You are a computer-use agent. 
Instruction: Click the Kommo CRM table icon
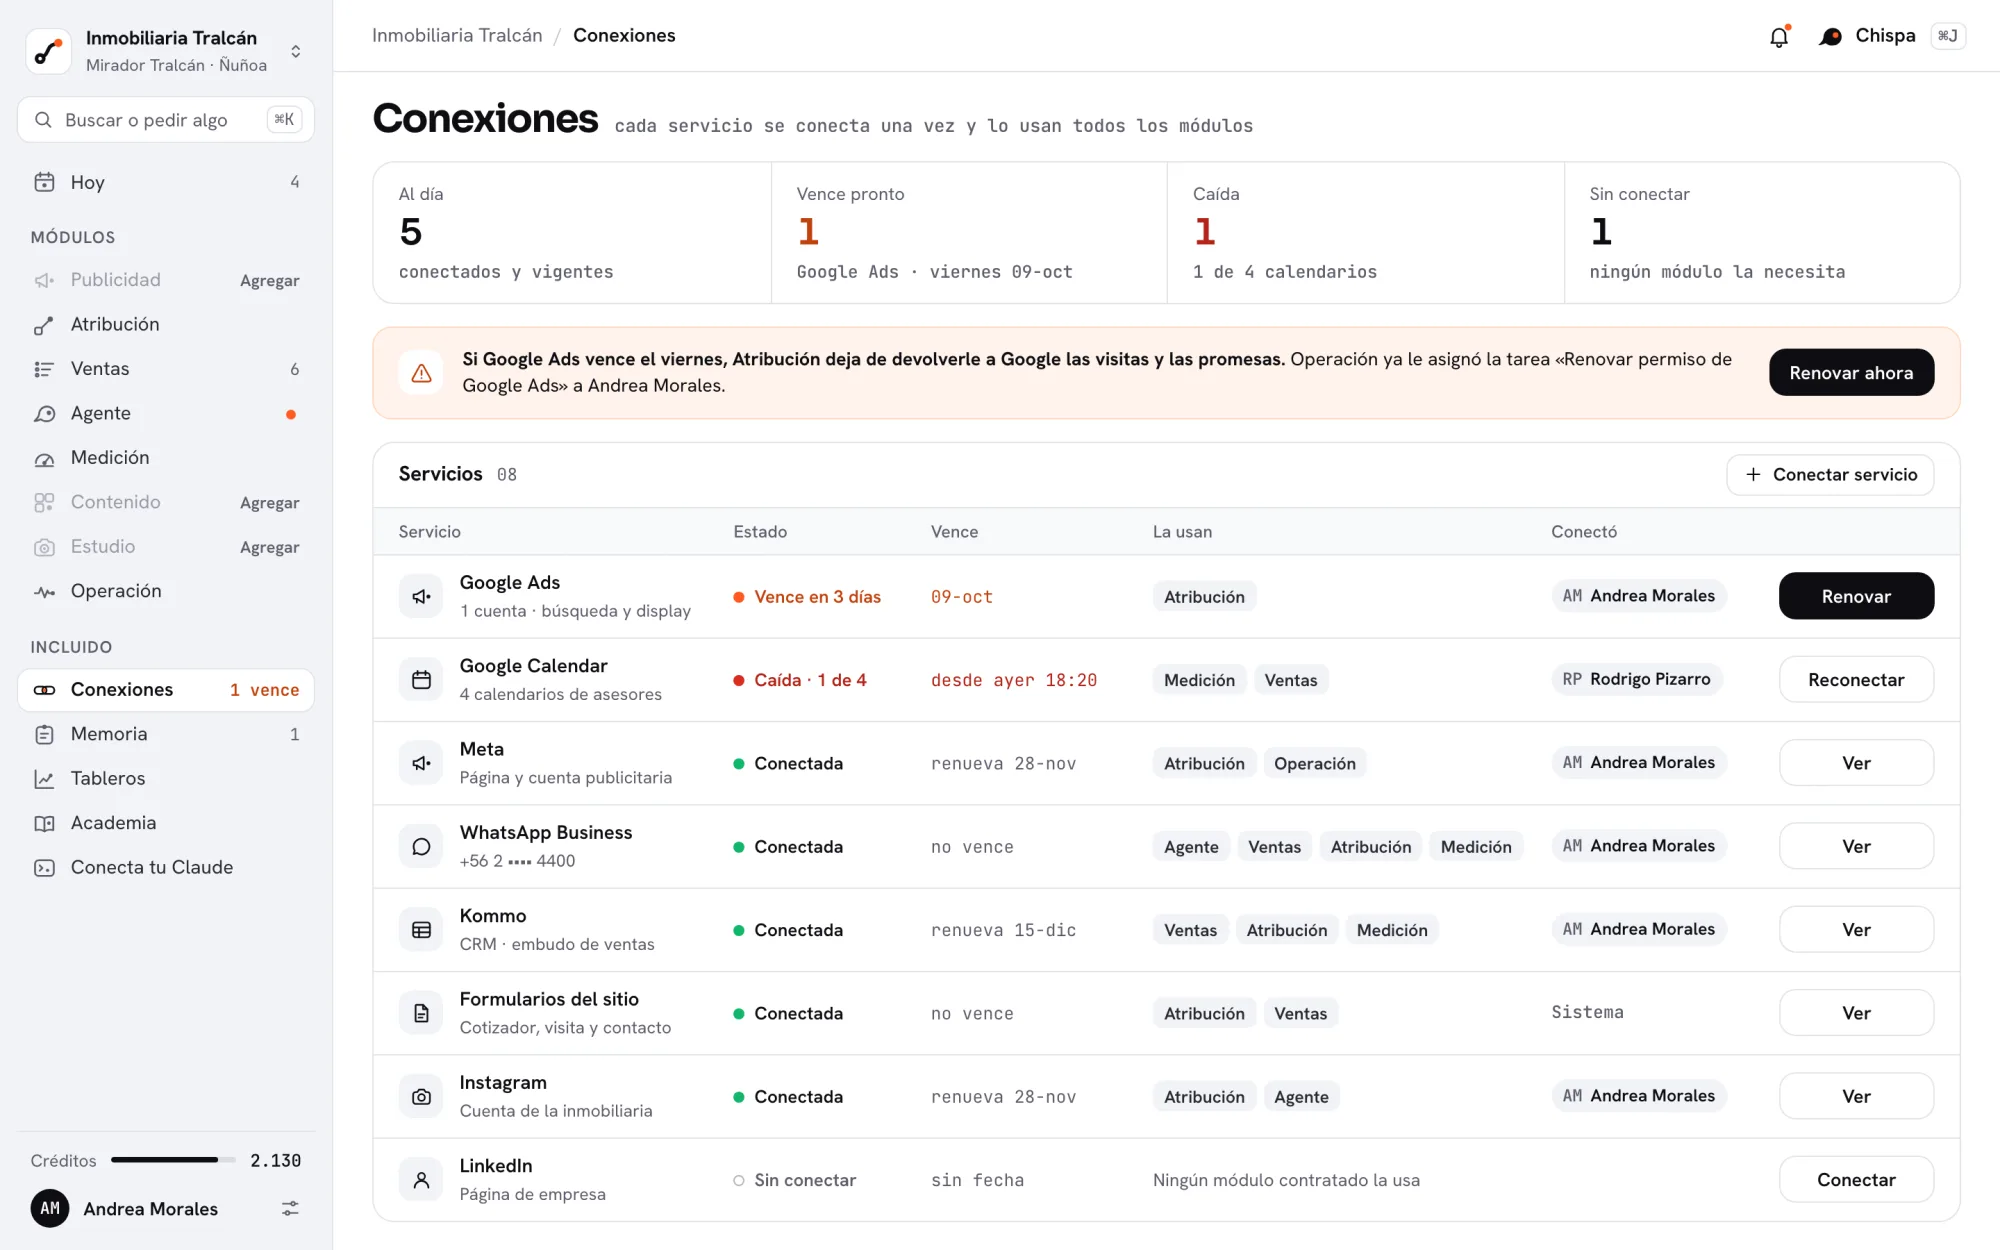click(x=421, y=930)
